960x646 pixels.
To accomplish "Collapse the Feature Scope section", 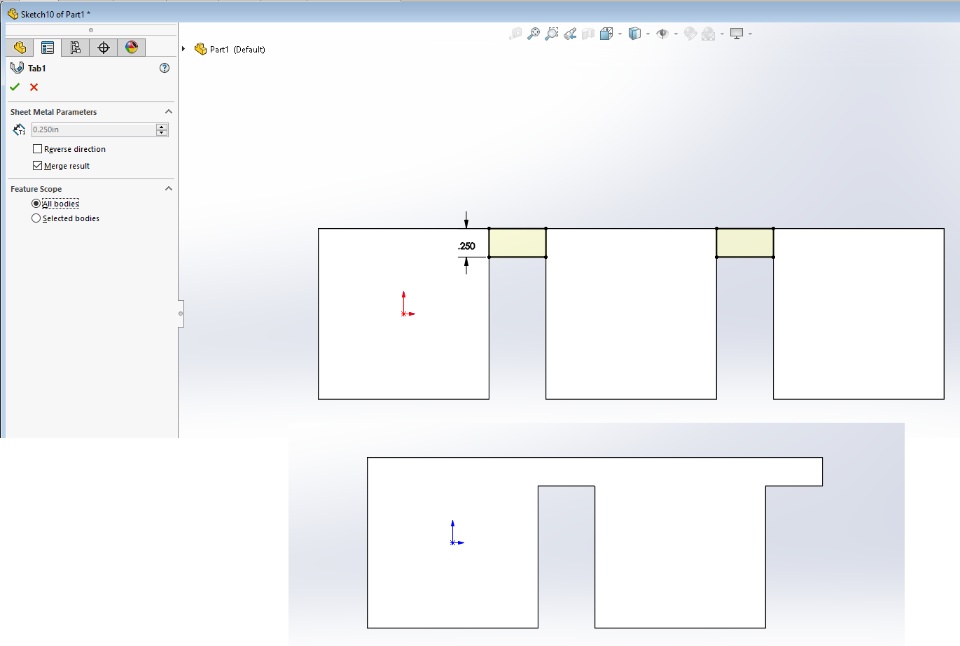I will coord(168,189).
